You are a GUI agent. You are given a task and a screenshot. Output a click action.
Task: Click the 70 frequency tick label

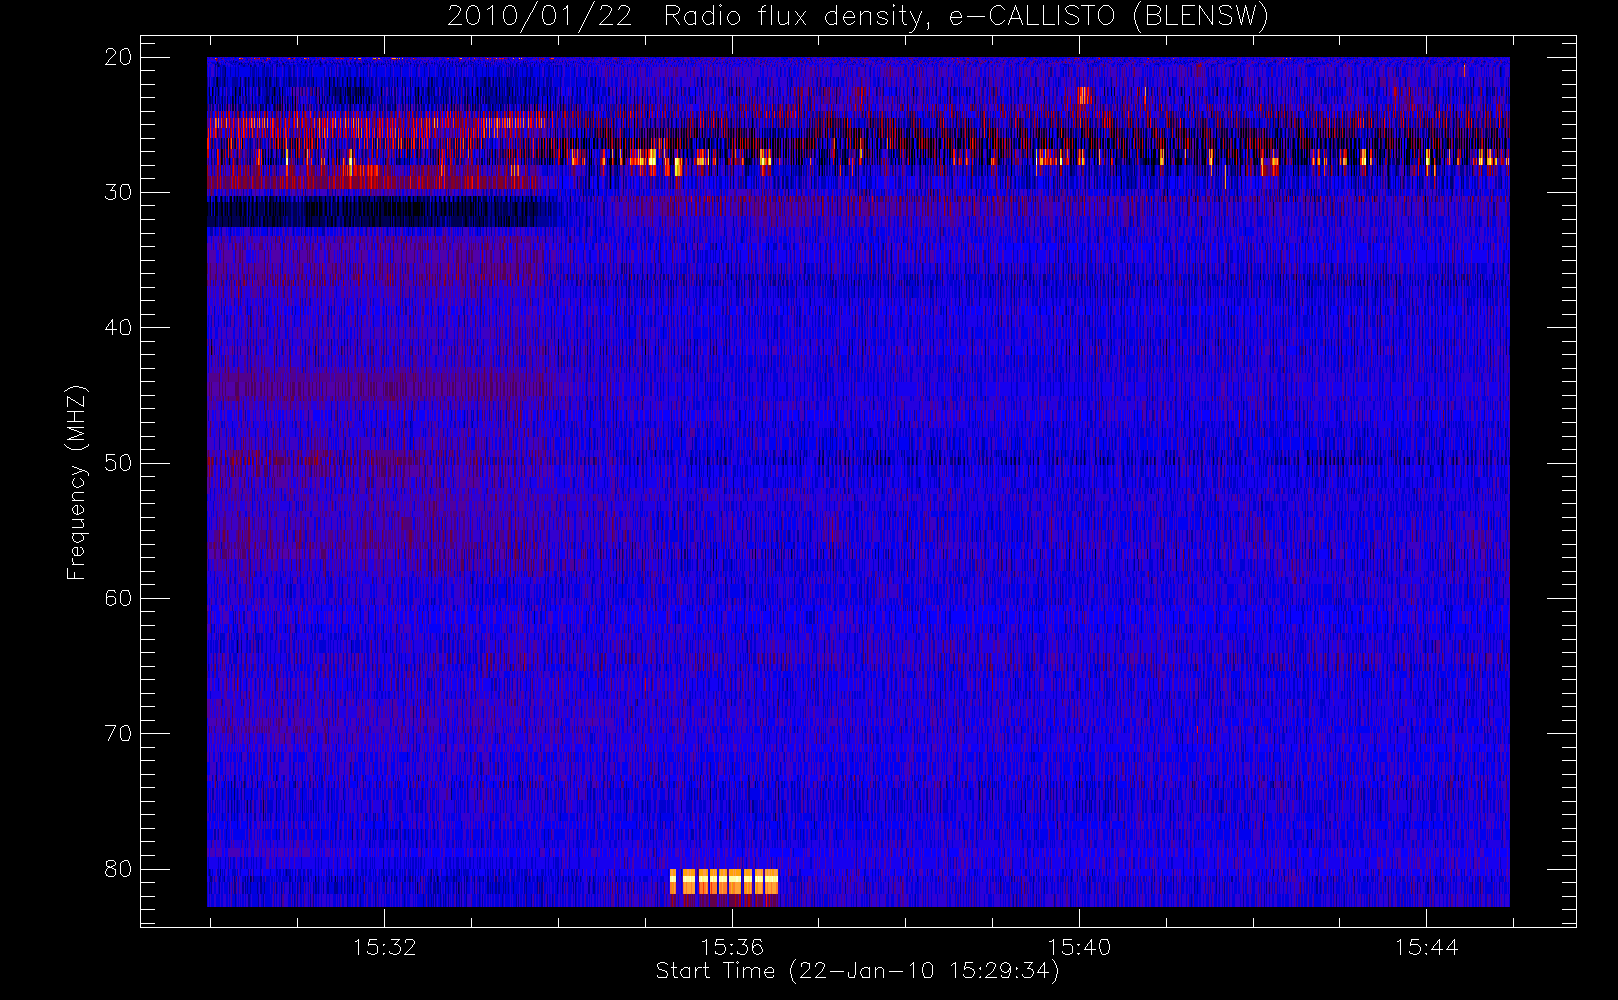(118, 733)
